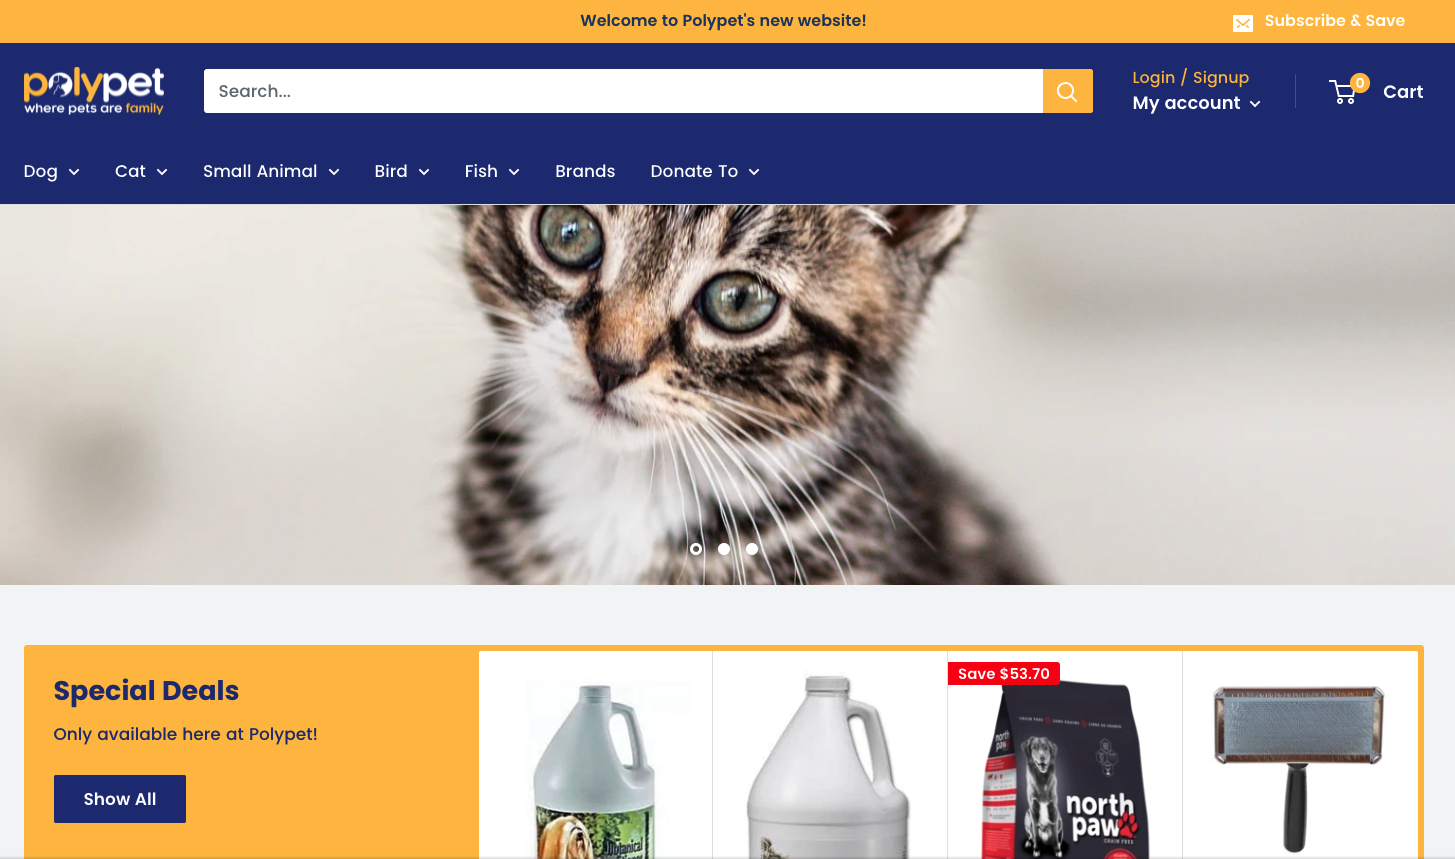Select the first carousel slide dot
The width and height of the screenshot is (1455, 859).
coord(696,549)
